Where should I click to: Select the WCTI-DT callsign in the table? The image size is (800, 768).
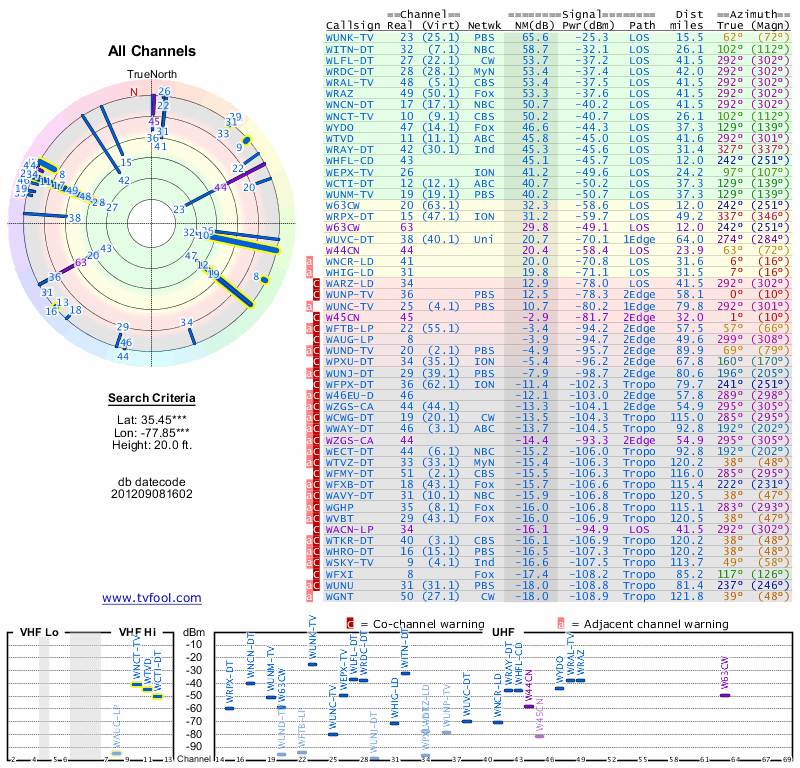point(350,183)
